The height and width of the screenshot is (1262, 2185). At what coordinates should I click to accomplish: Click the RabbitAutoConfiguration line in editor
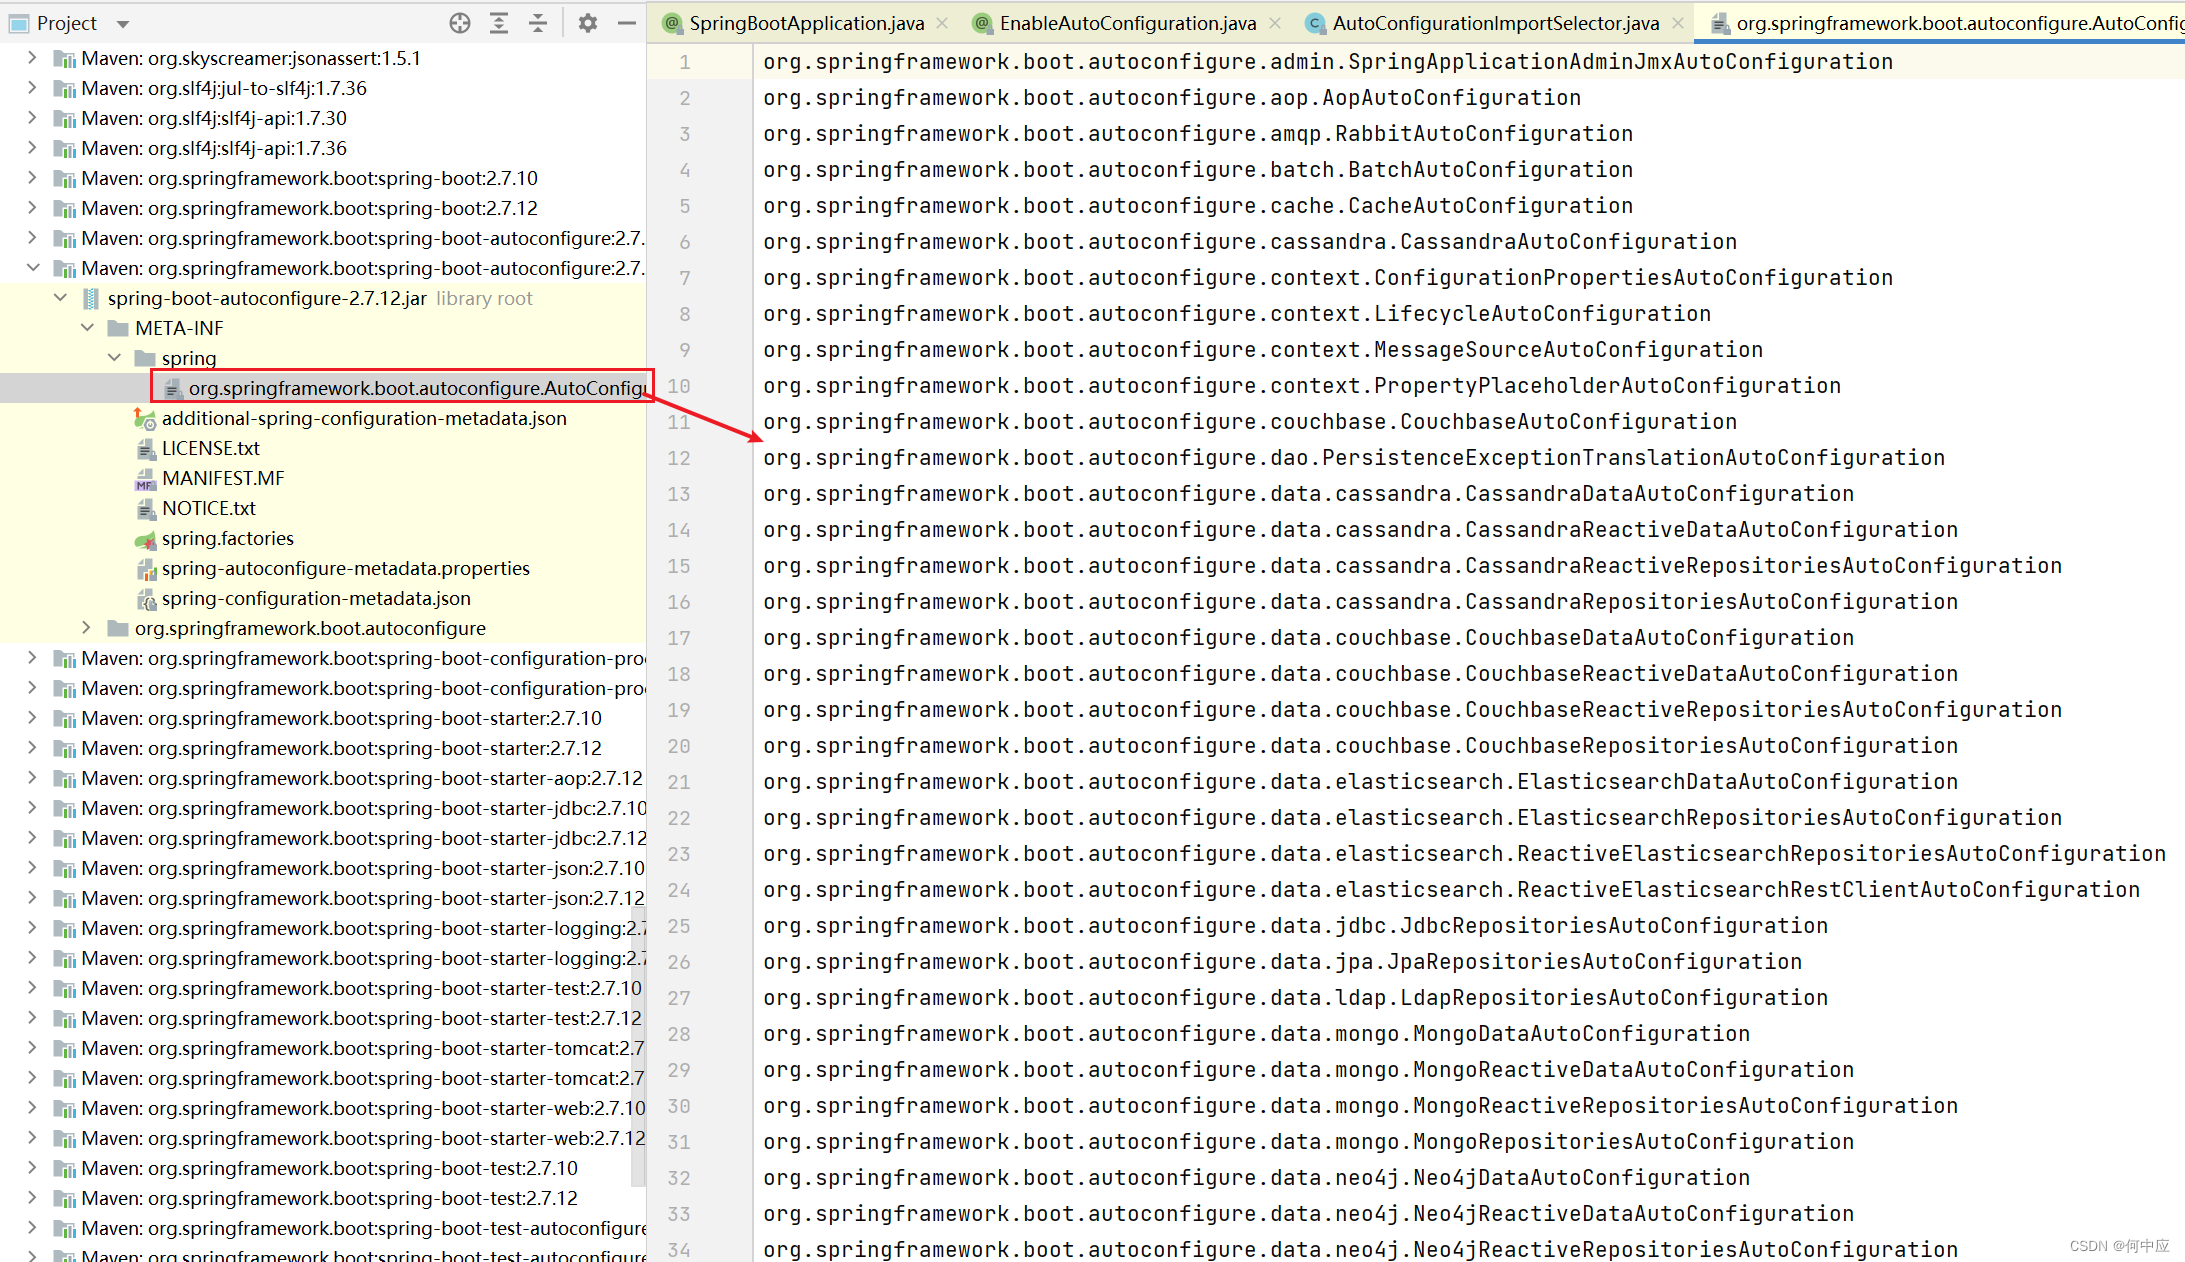pyautogui.click(x=1198, y=134)
